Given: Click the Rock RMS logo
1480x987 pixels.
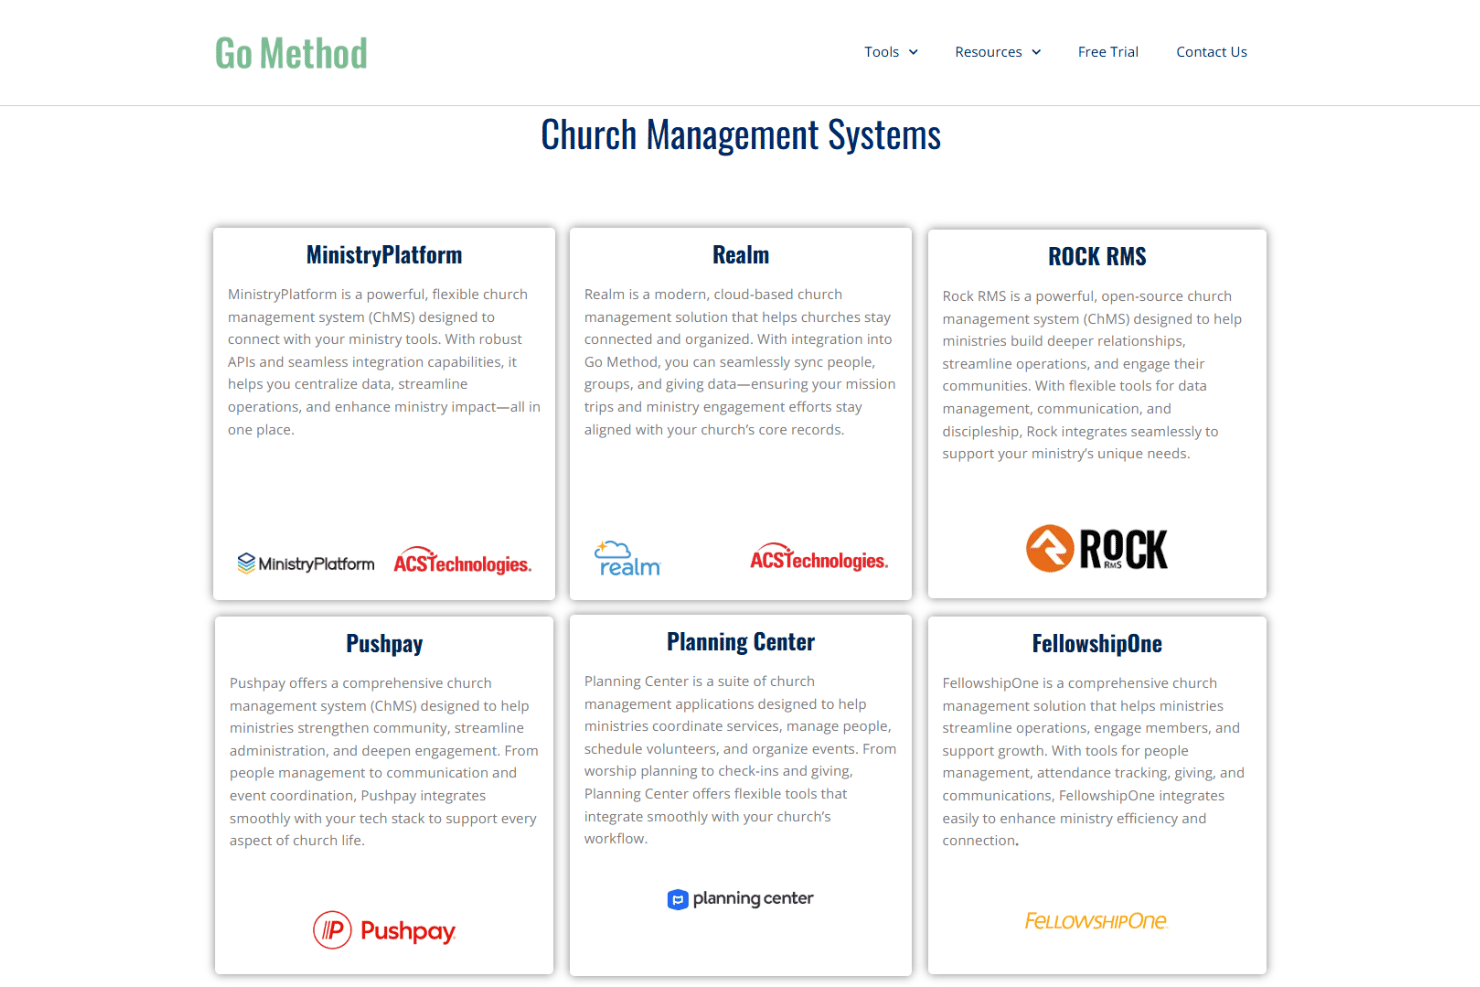Looking at the screenshot, I should [1097, 548].
